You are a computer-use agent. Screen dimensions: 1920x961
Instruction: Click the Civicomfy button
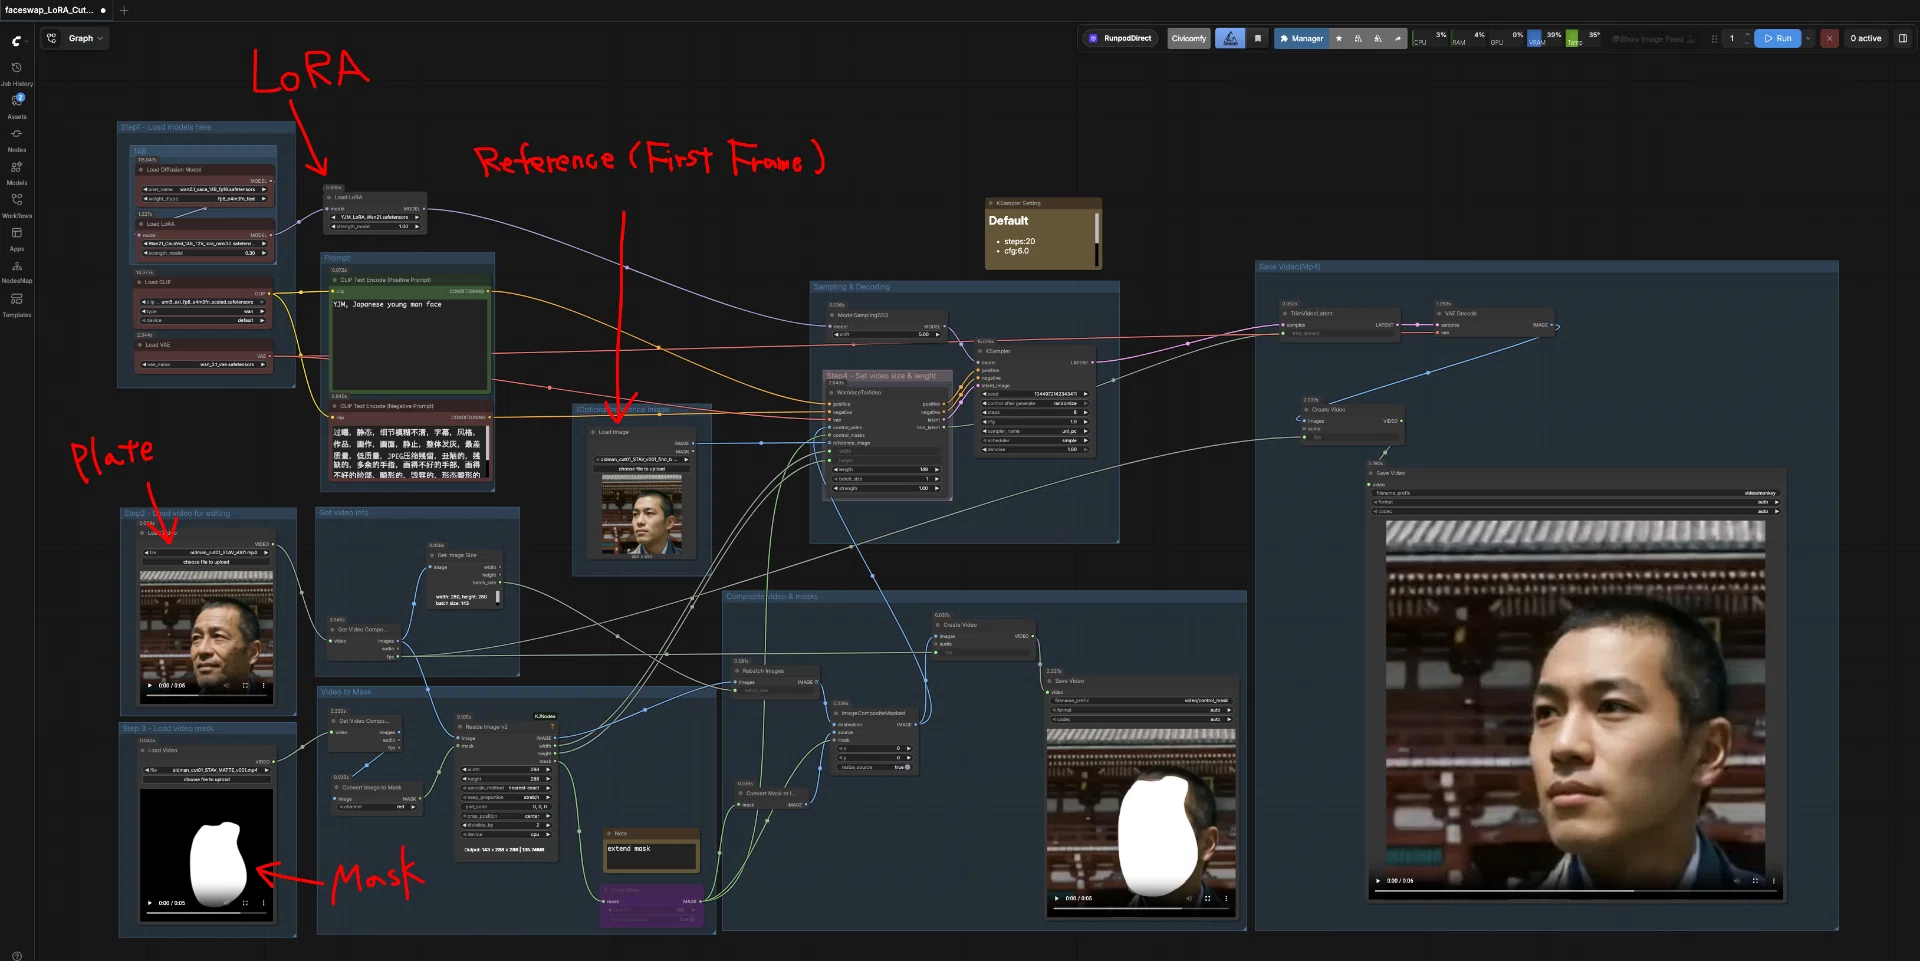(x=1189, y=38)
